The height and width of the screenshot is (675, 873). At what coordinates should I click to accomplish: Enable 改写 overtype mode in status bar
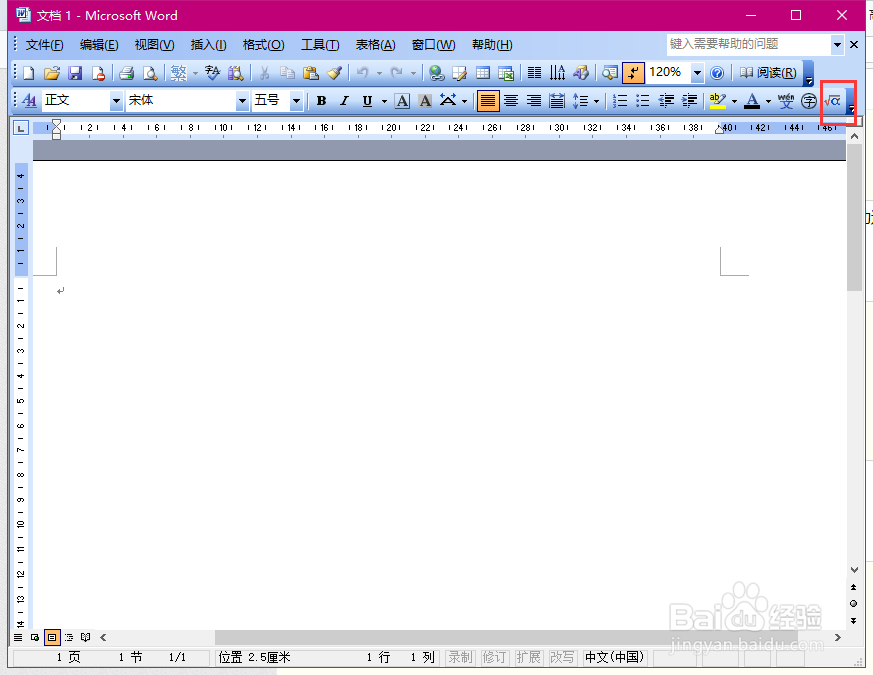[562, 657]
